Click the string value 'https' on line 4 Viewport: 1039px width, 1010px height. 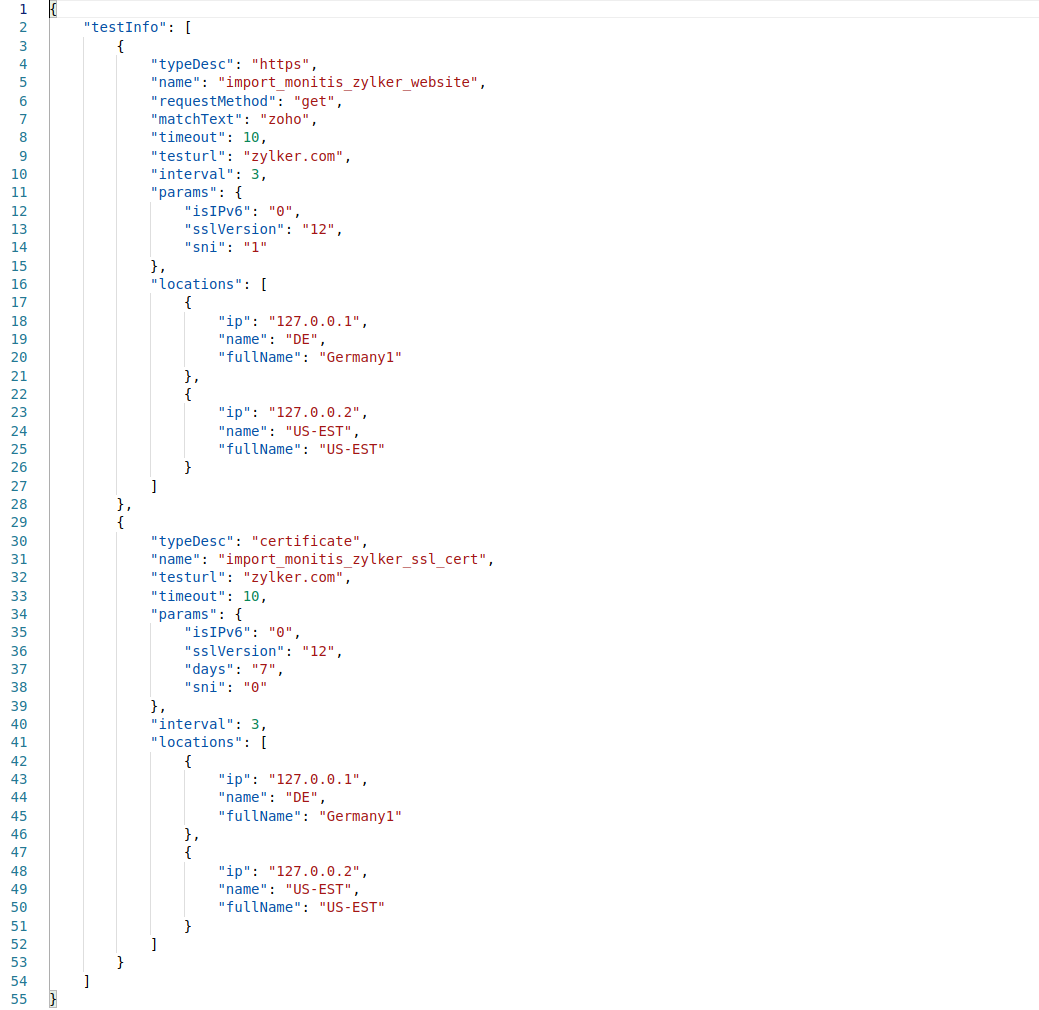point(280,64)
